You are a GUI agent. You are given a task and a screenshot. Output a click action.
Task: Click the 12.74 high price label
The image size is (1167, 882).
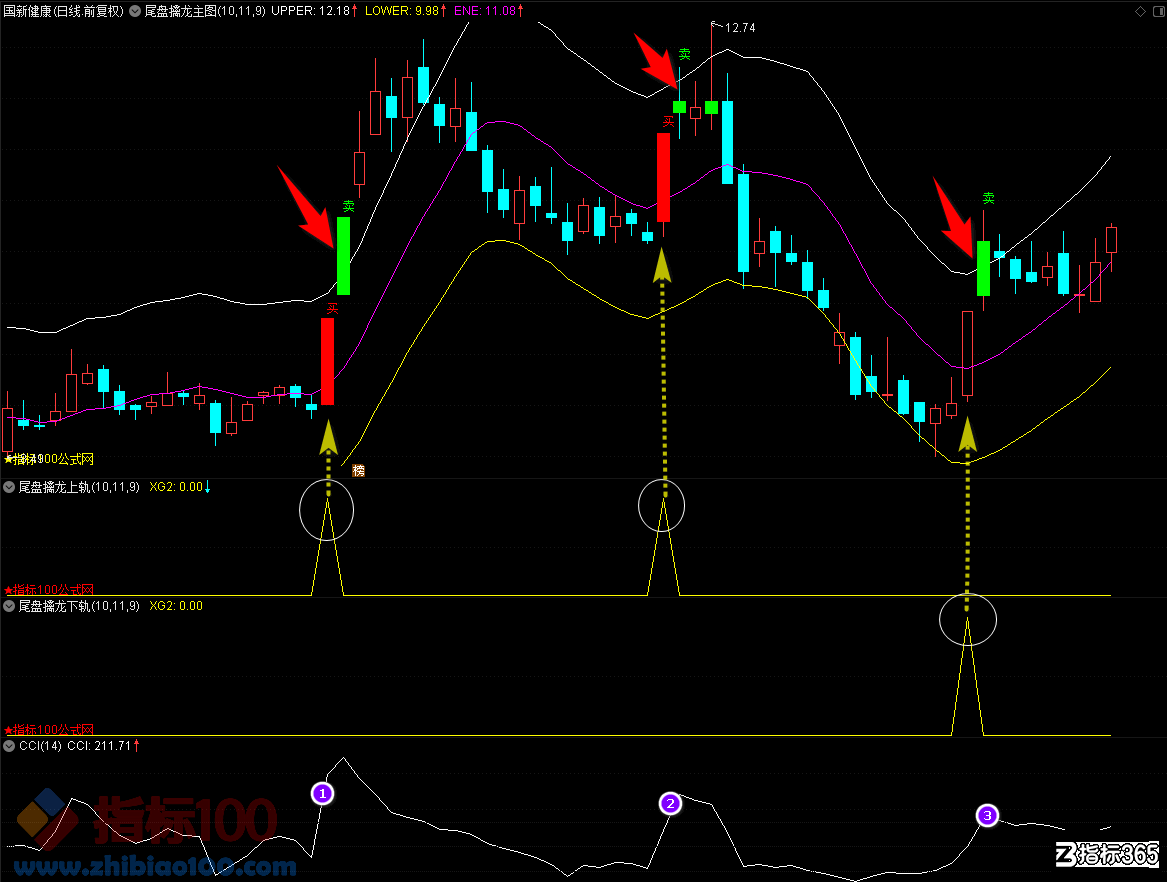740,28
